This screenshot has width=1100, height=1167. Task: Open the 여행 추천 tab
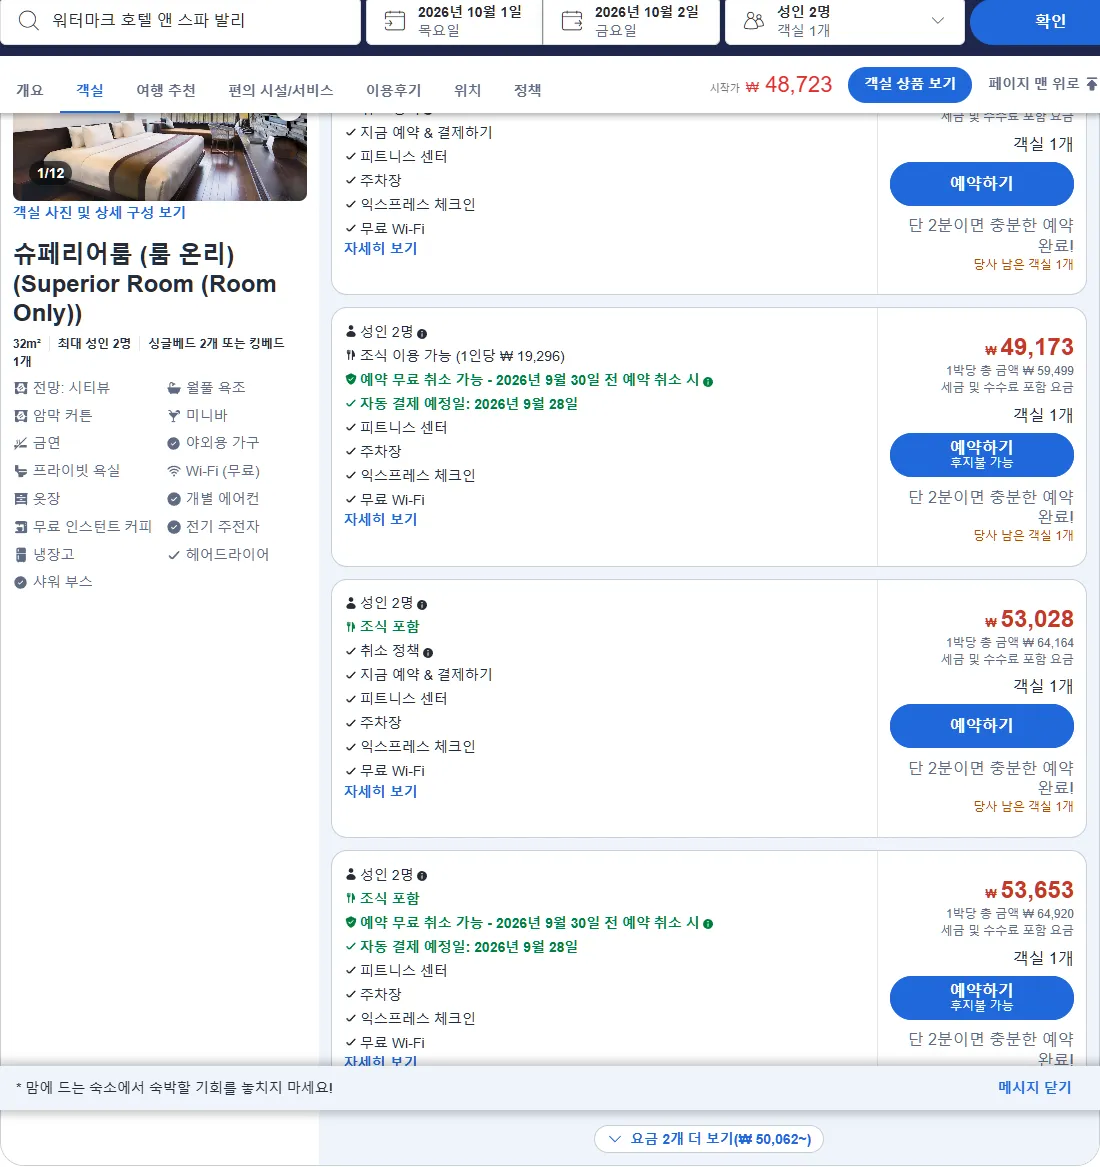click(x=165, y=90)
